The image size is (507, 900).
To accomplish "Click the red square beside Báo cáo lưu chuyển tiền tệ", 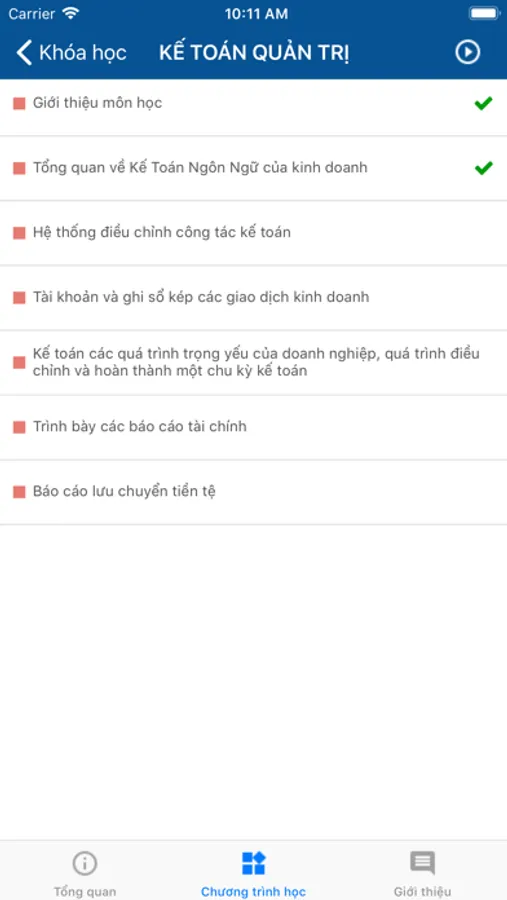I will coord(20,492).
